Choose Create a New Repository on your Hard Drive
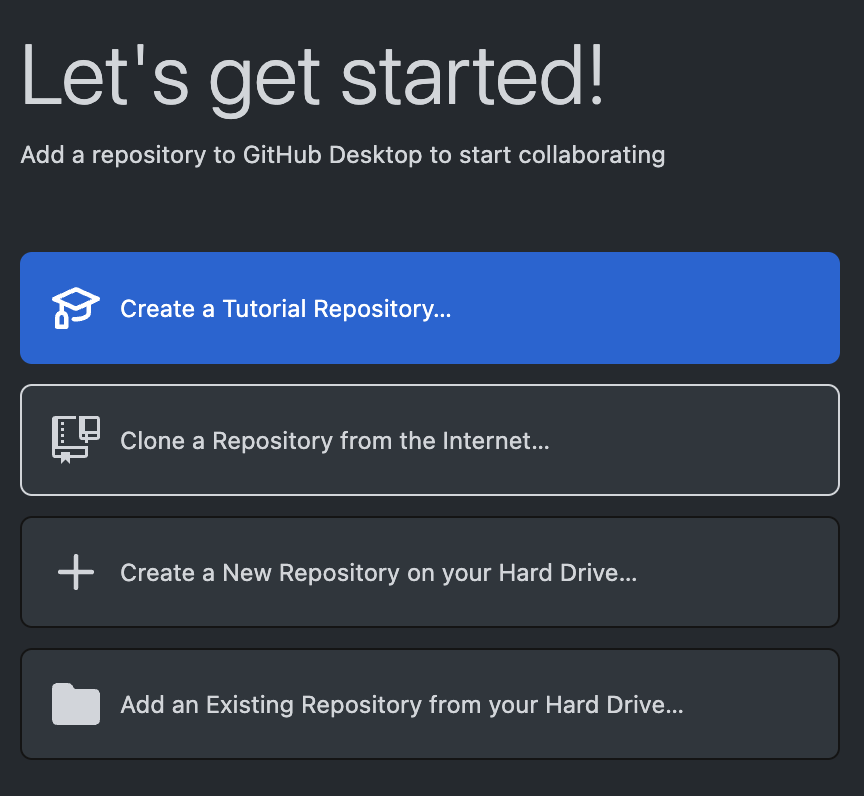 click(430, 572)
